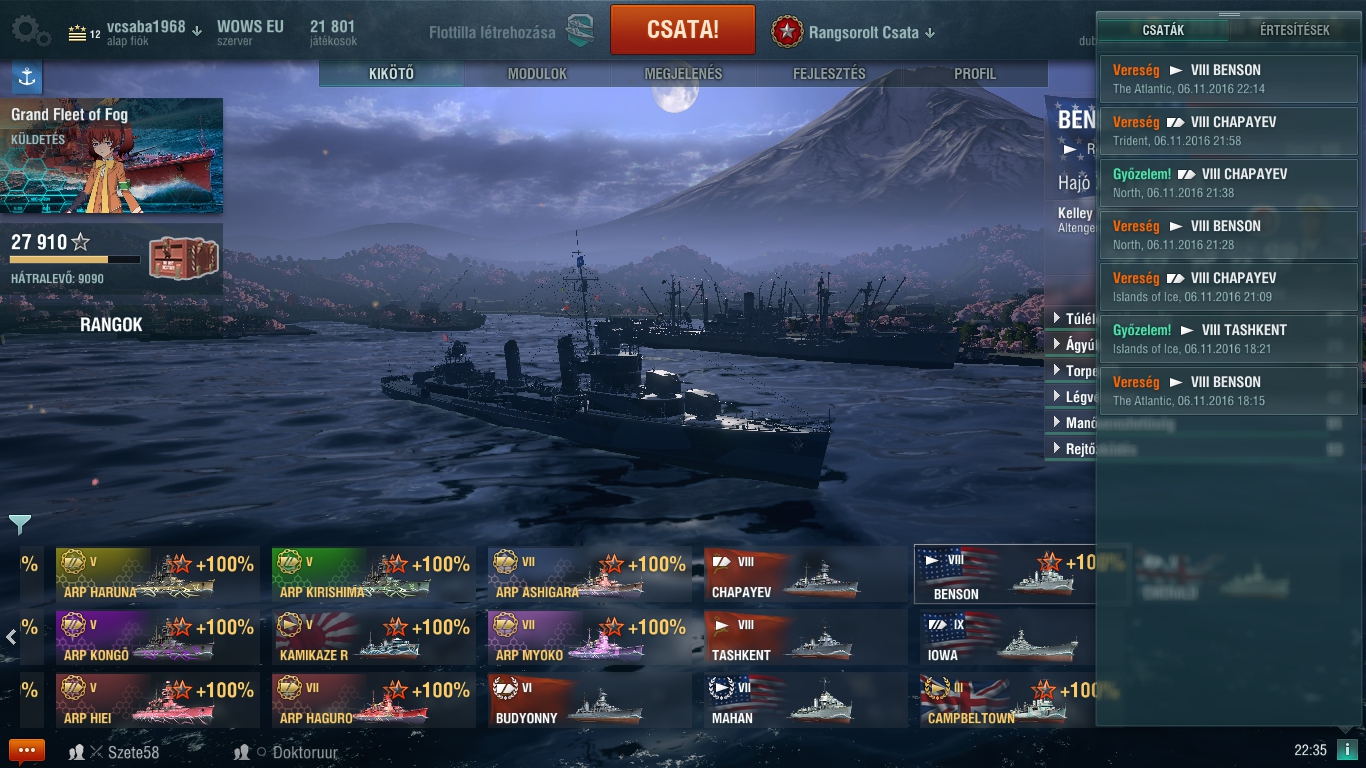This screenshot has width=1366, height=768.
Task: Expand the Rejtőzködés parameter section
Action: click(1072, 449)
